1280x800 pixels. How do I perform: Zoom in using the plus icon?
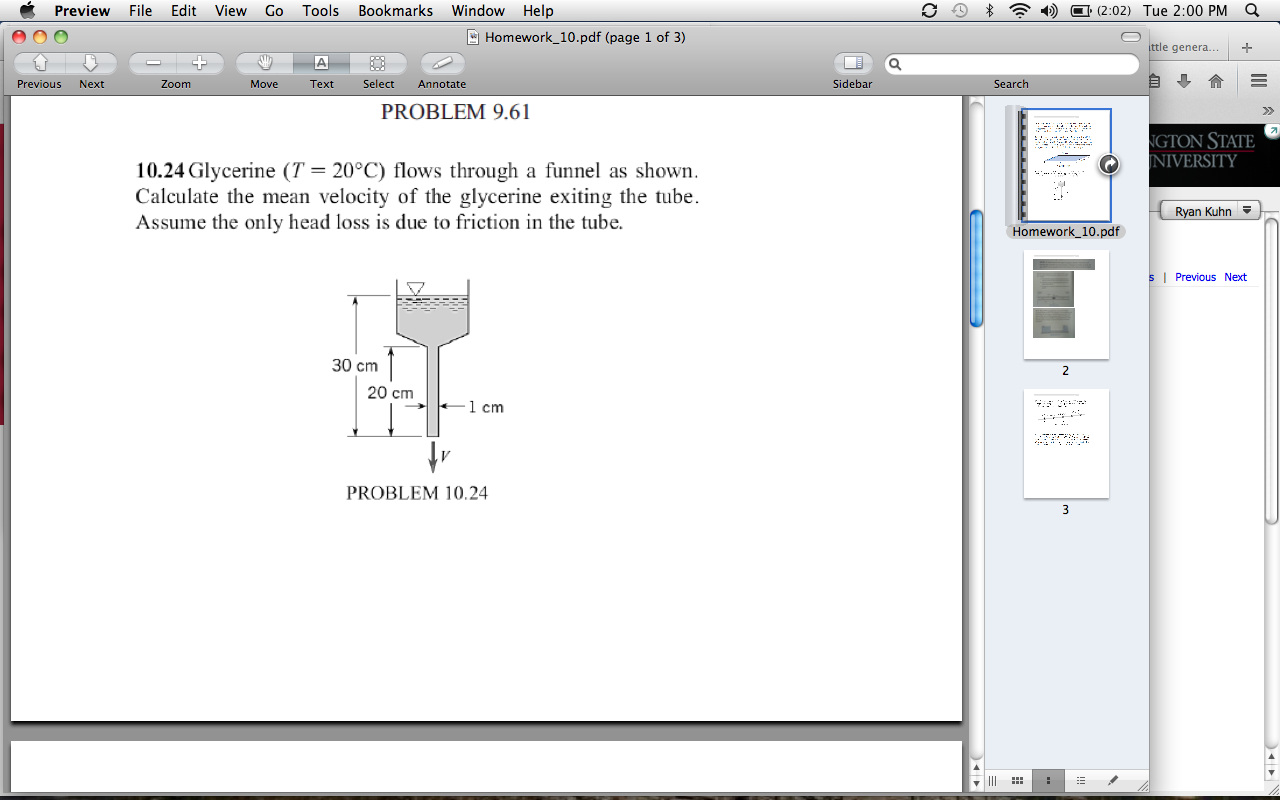[x=200, y=61]
